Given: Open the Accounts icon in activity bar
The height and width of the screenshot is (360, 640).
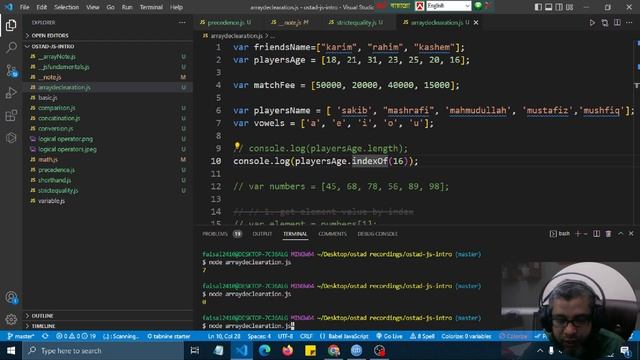Looking at the screenshot, I should point(11,297).
